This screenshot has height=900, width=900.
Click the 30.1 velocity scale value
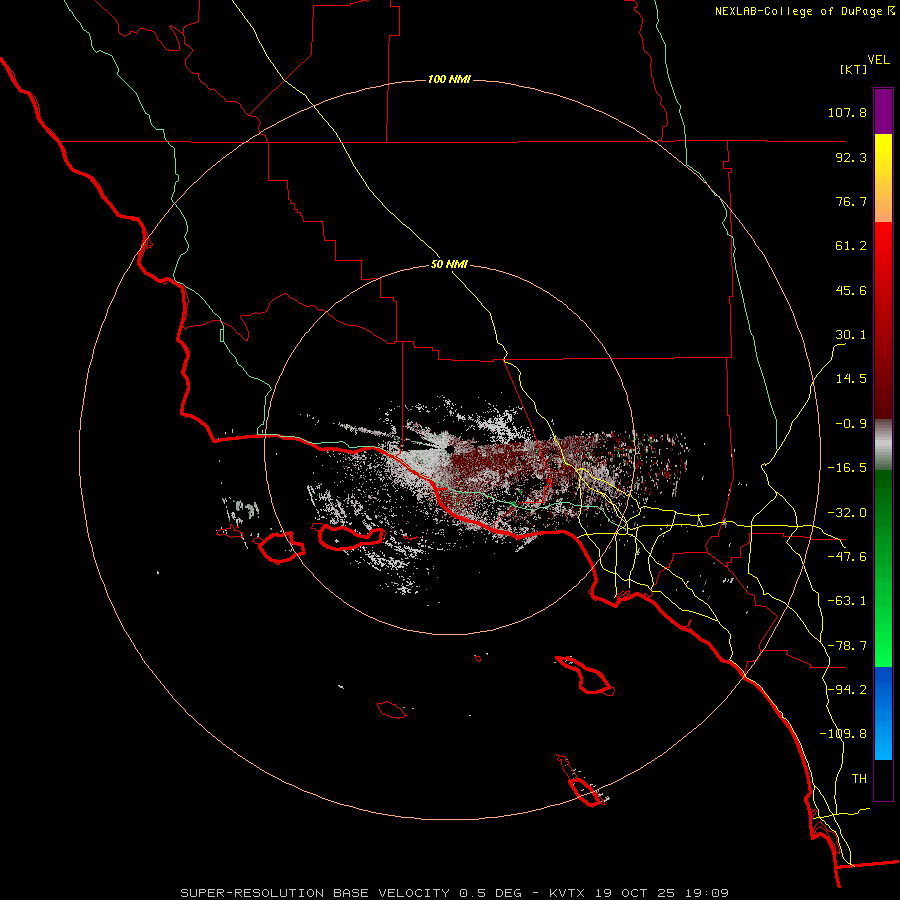tap(851, 335)
